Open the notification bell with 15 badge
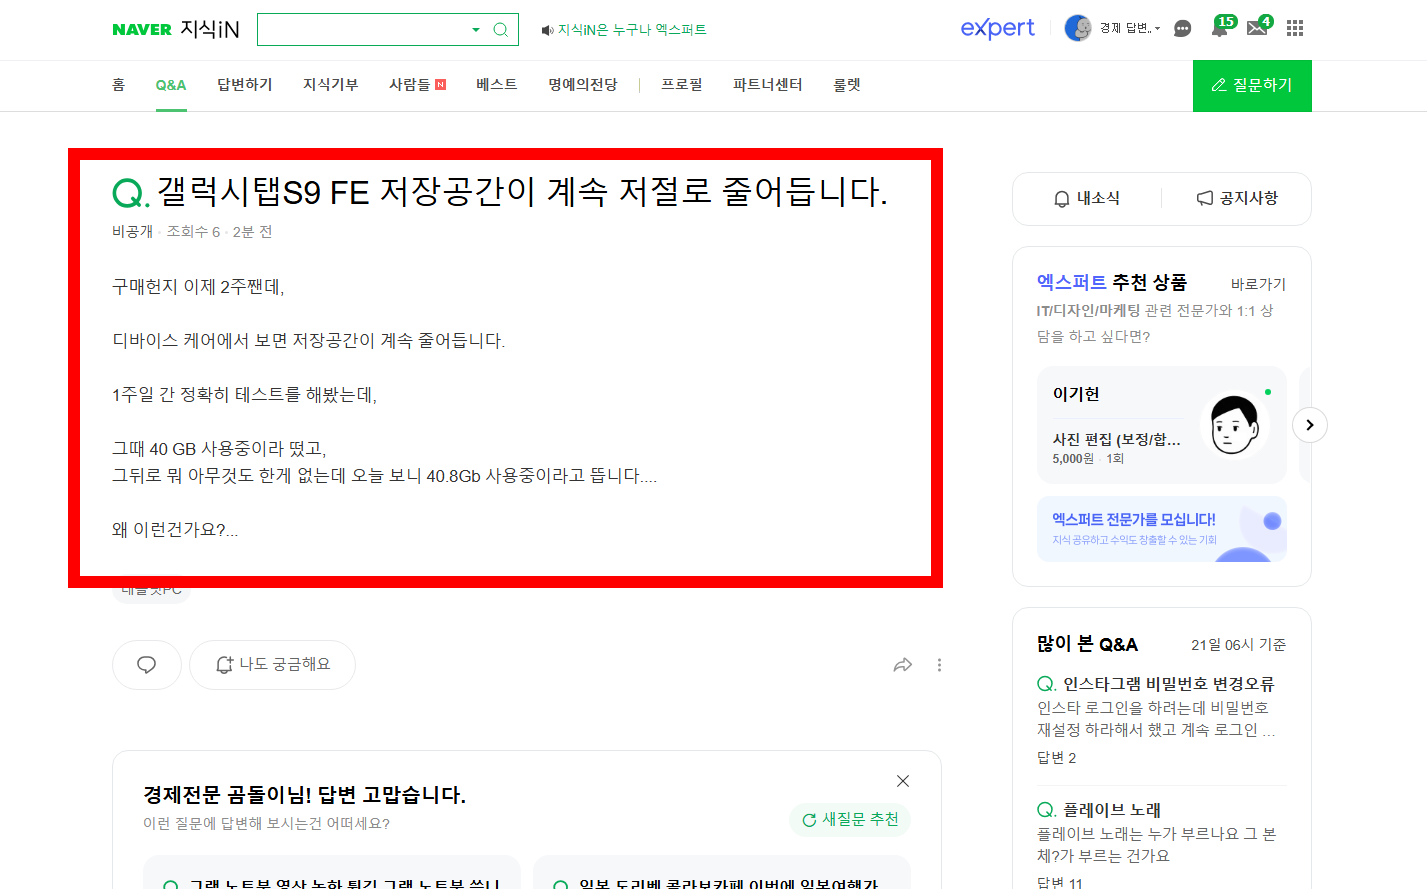This screenshot has width=1427, height=889. [1222, 27]
